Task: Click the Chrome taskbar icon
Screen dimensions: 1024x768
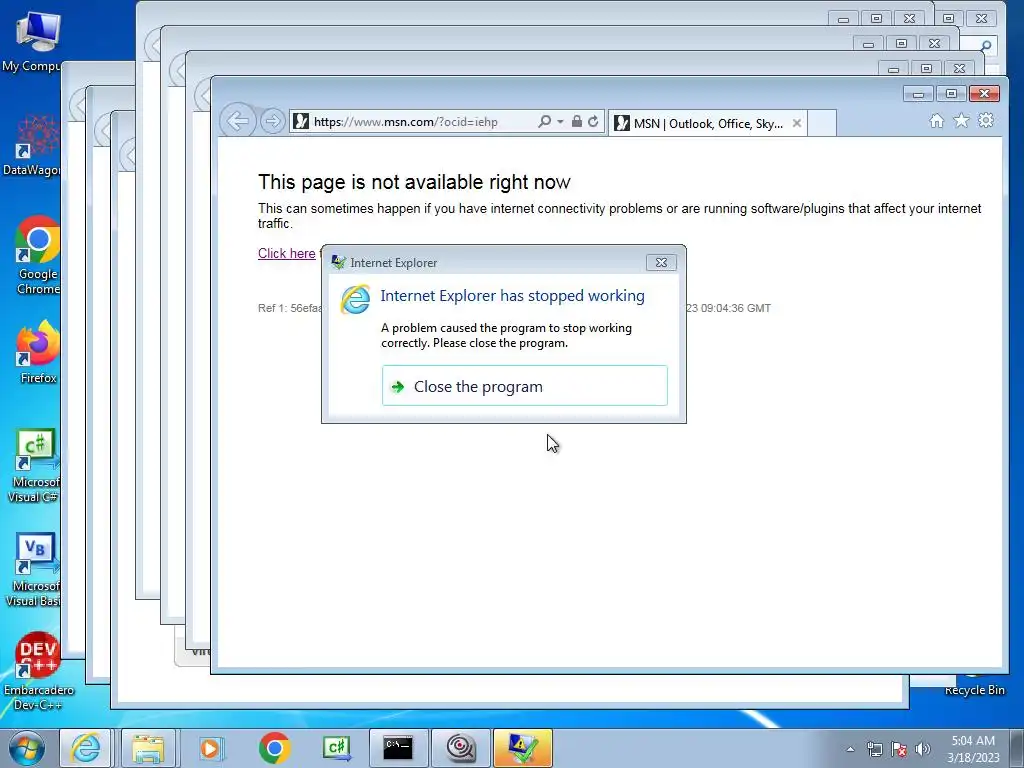Action: coord(274,748)
